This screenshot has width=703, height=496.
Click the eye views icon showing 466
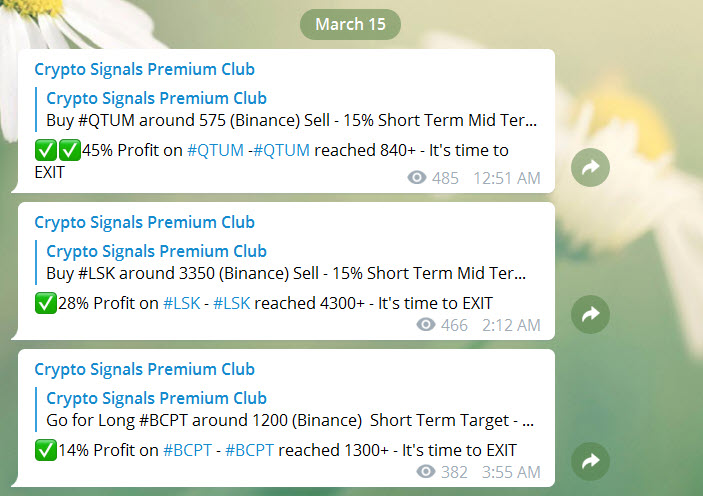pyautogui.click(x=425, y=324)
